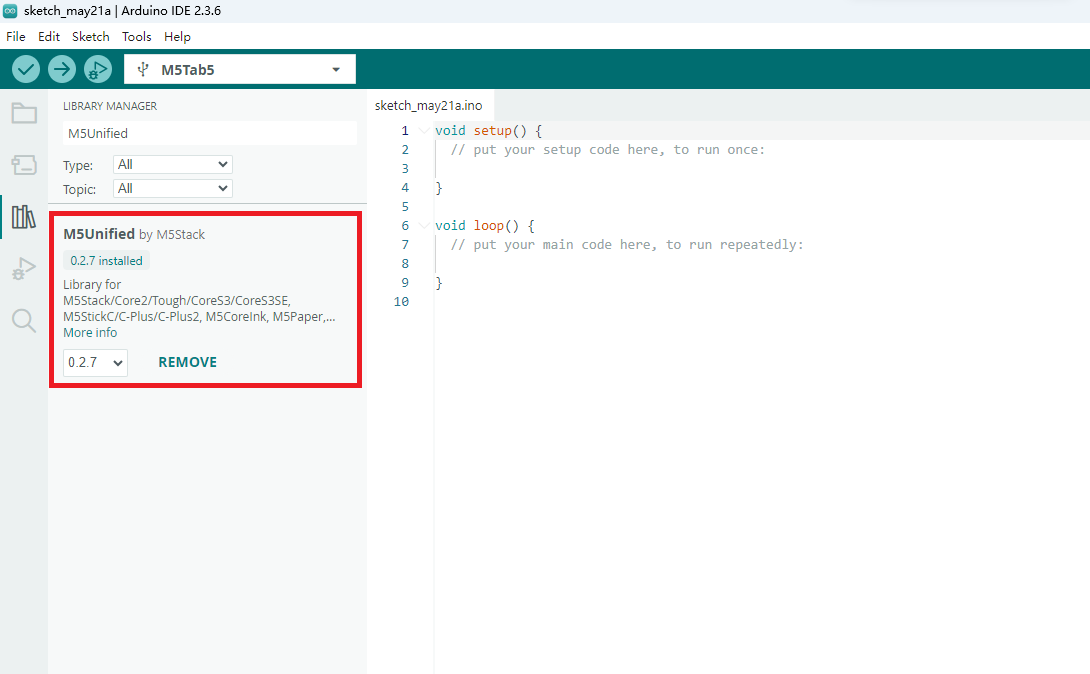Open the File menu
Viewport: 1090px width, 674px height.
tap(15, 37)
